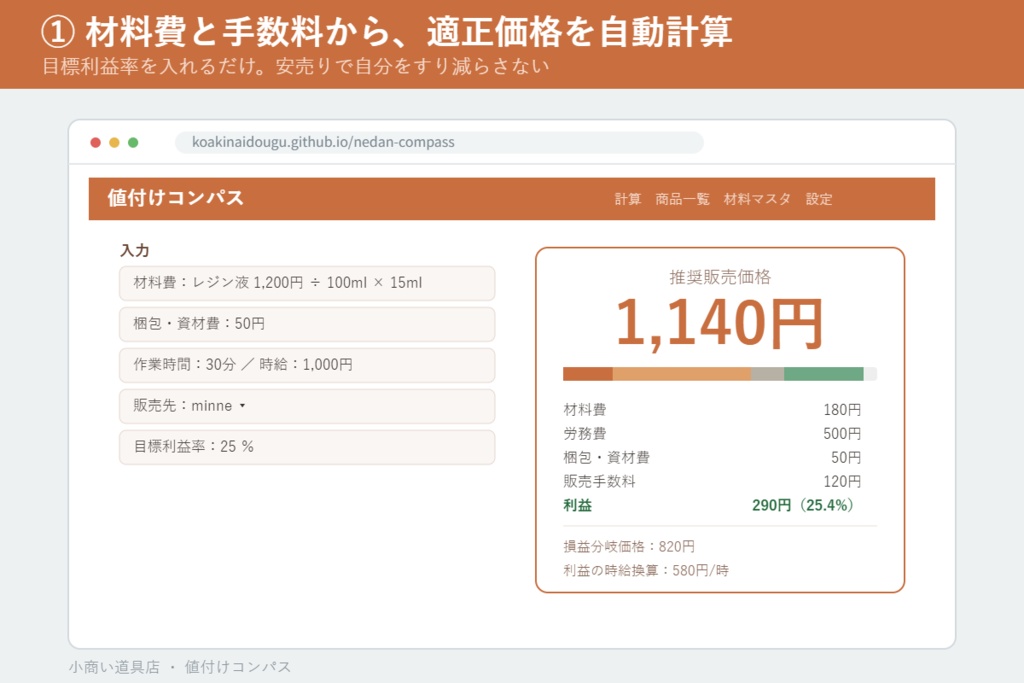Image resolution: width=1024 pixels, height=683 pixels.
Task: Click the 梱包・資材費 50円 field
Action: pyautogui.click(x=307, y=324)
